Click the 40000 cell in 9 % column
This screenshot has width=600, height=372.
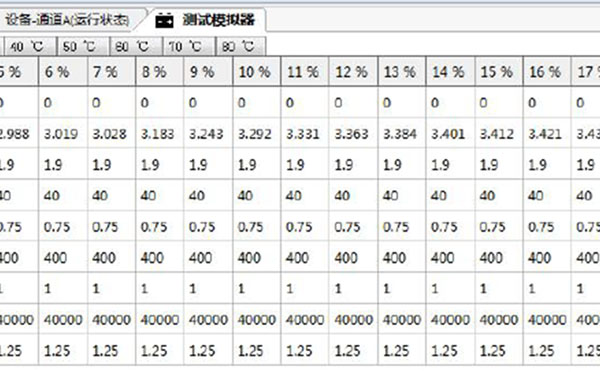208,320
